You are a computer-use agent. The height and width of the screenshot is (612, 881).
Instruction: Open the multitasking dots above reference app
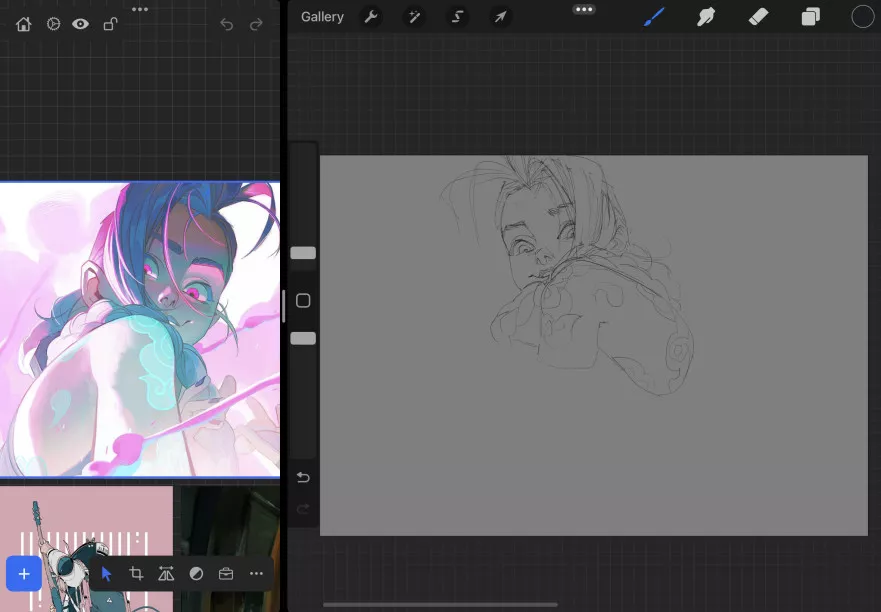tap(140, 9)
